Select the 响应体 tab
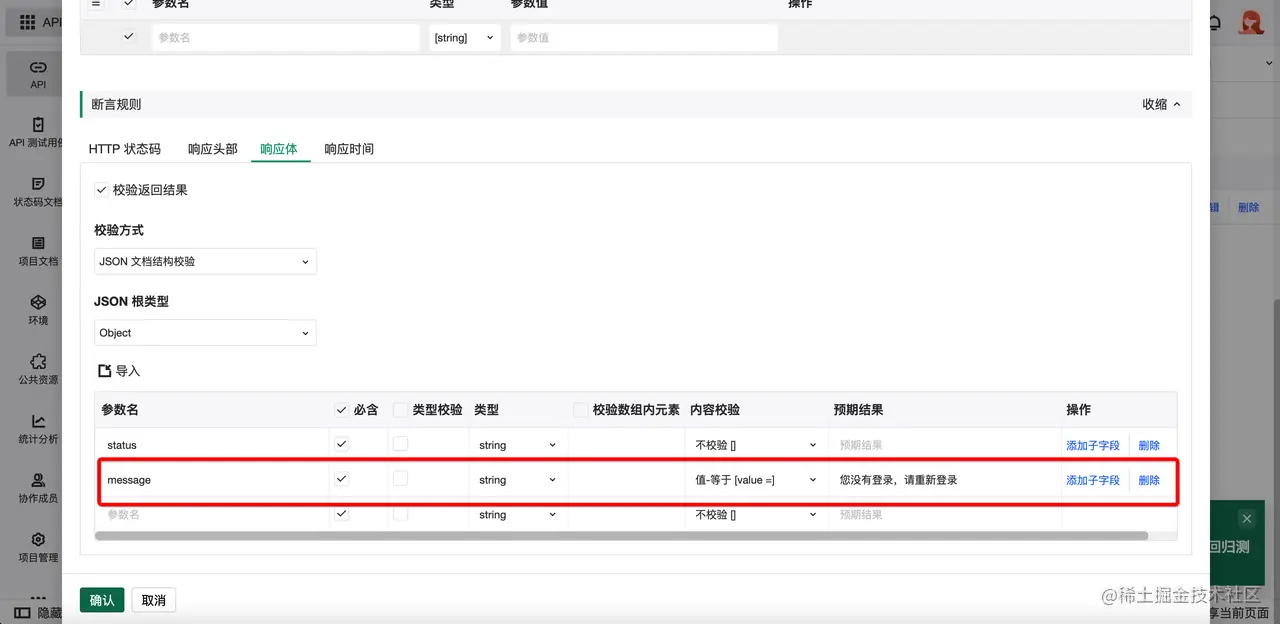The width and height of the screenshot is (1280, 624). pyautogui.click(x=279, y=149)
